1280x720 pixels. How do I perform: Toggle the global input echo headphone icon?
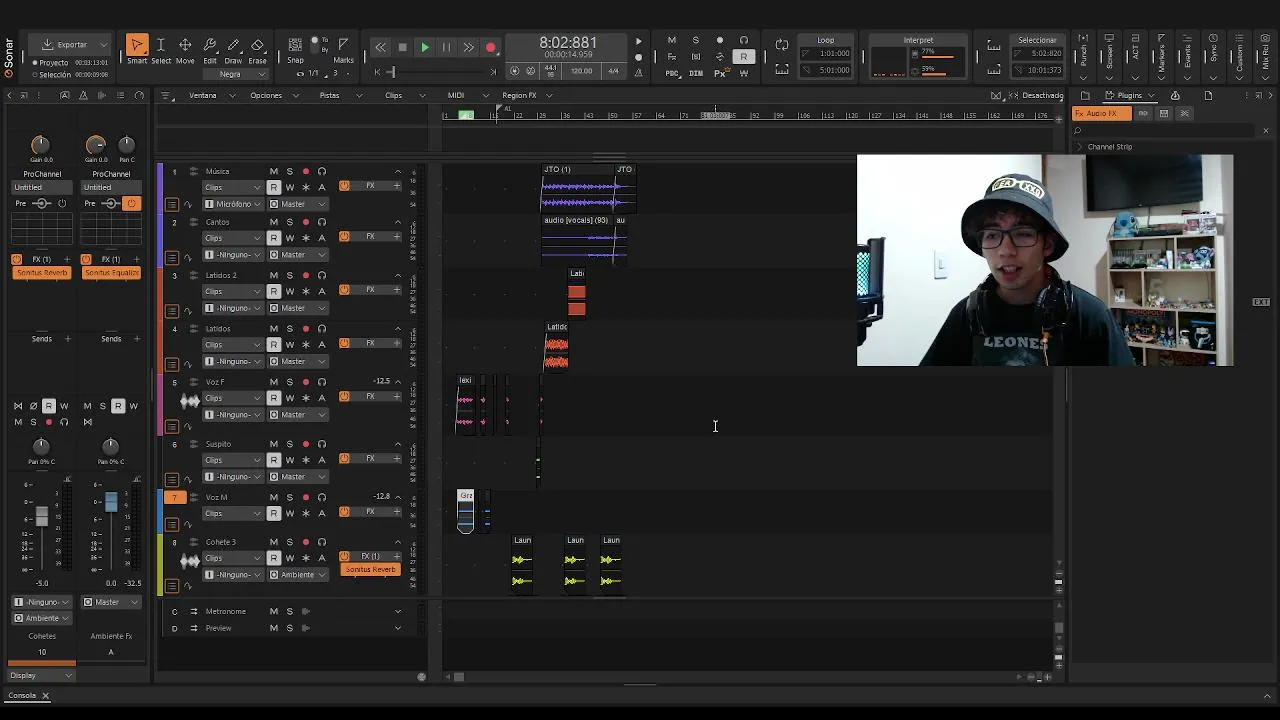(743, 41)
